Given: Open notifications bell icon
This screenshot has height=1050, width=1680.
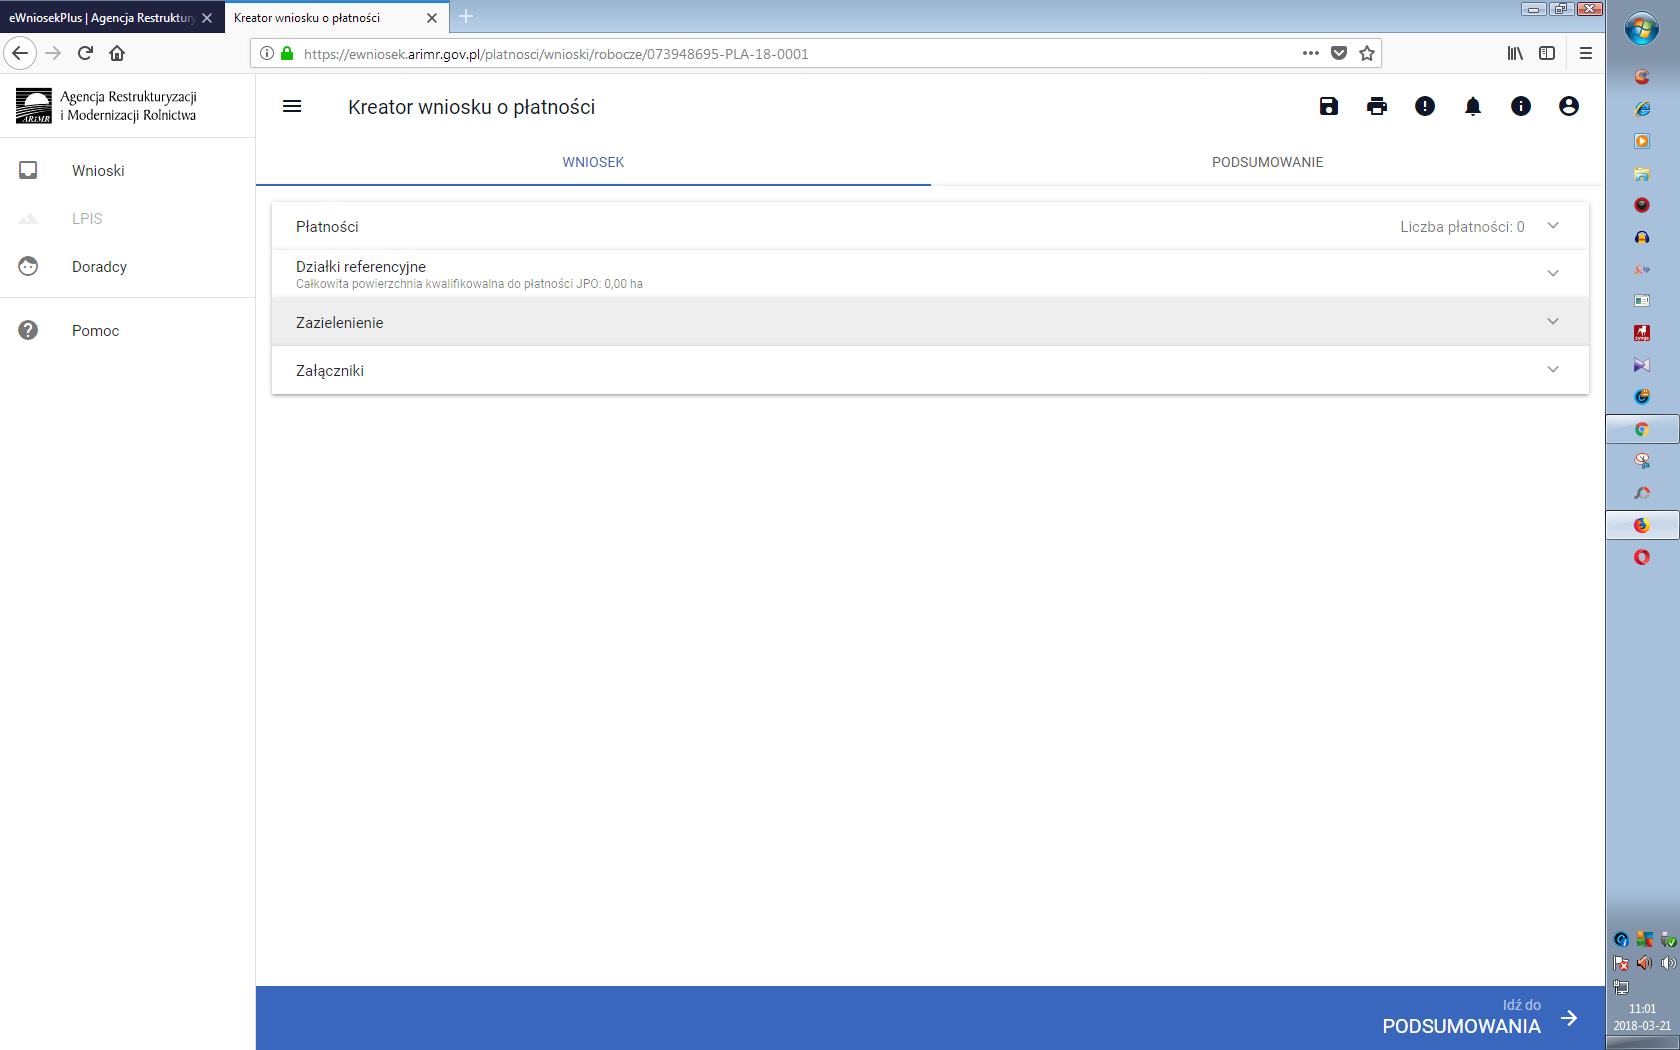Looking at the screenshot, I should [x=1472, y=106].
